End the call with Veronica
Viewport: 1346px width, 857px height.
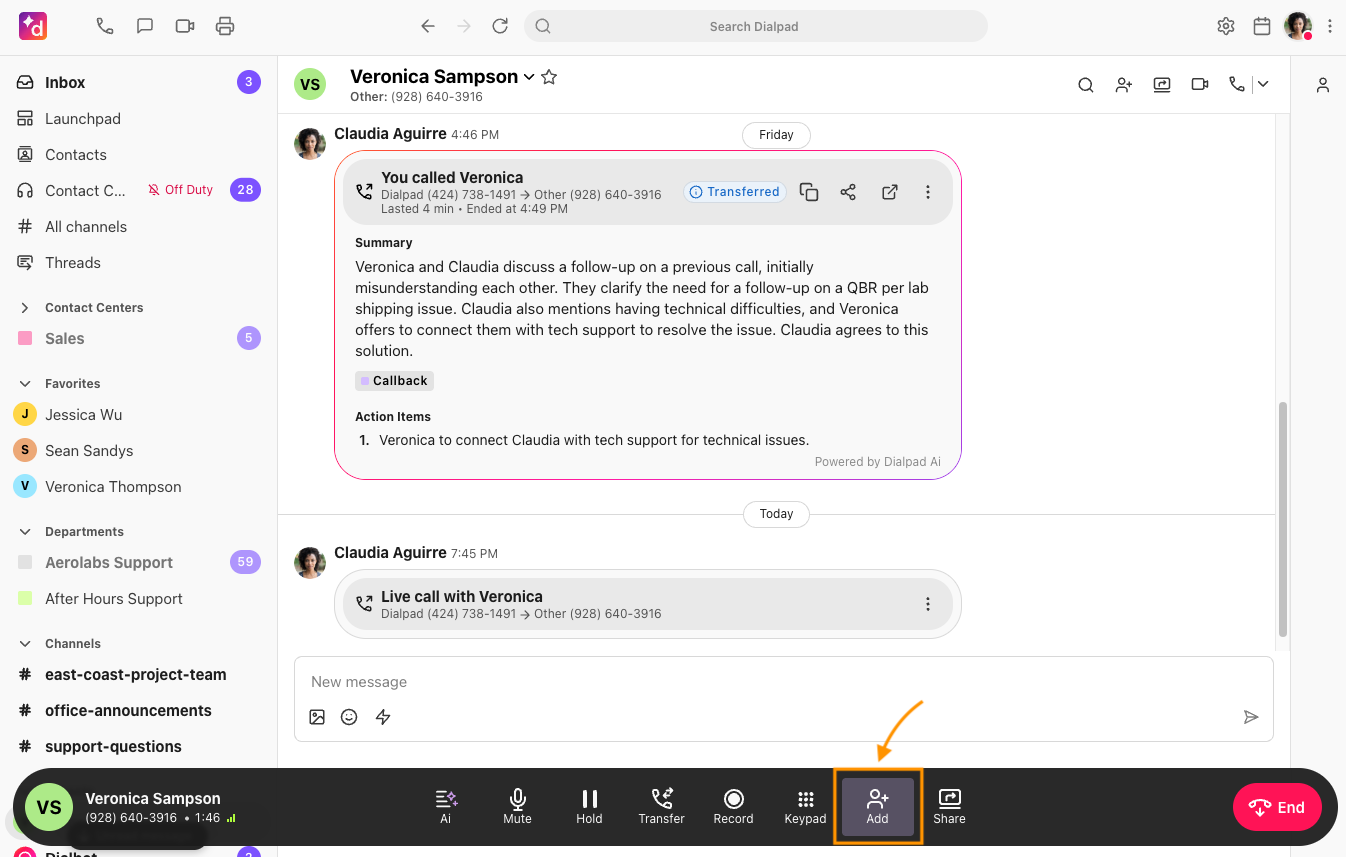point(1277,807)
